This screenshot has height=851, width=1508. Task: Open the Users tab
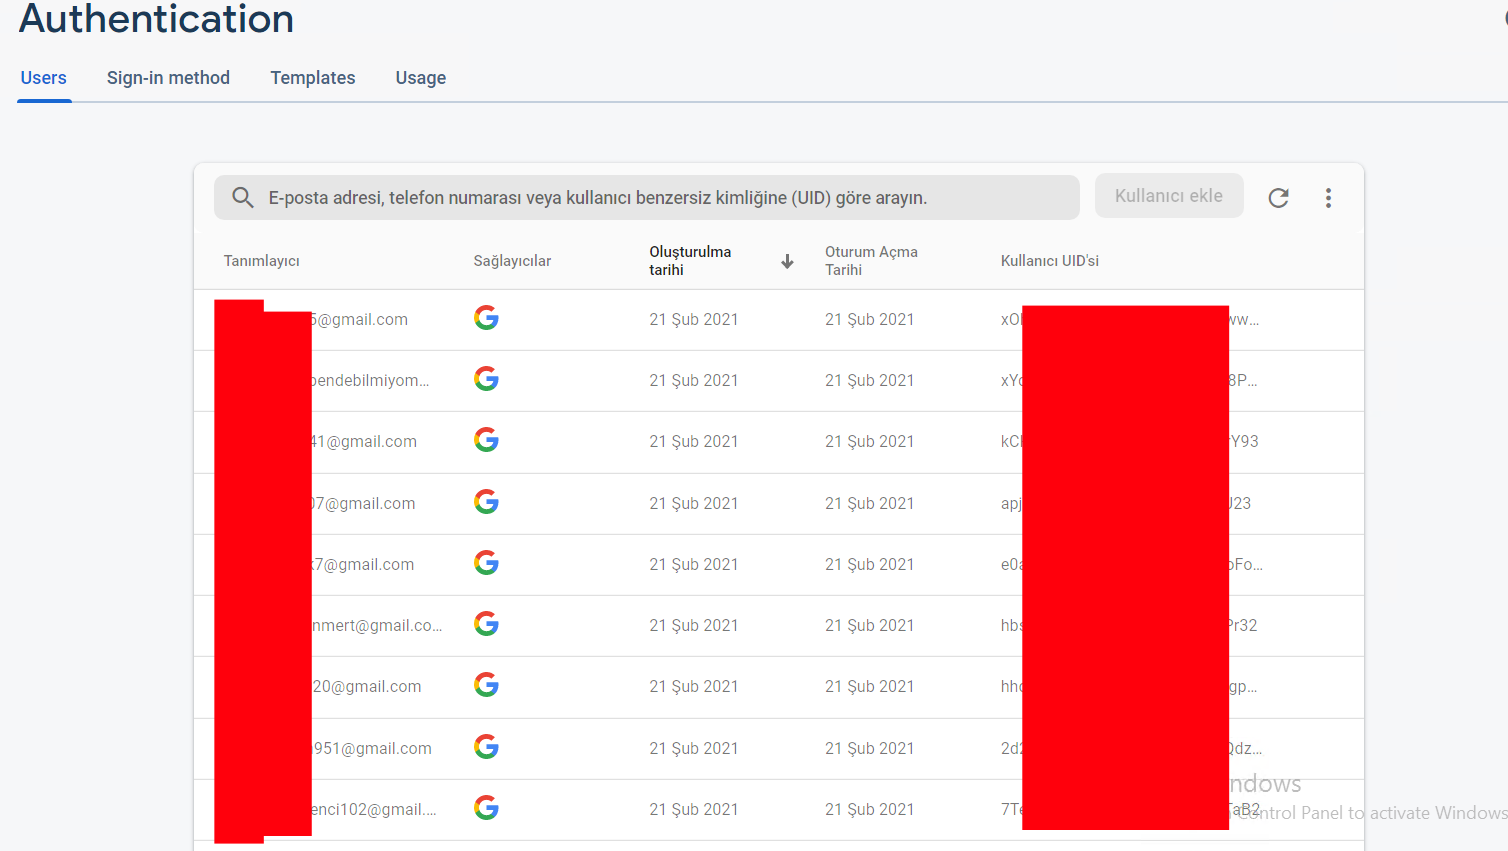tap(44, 78)
